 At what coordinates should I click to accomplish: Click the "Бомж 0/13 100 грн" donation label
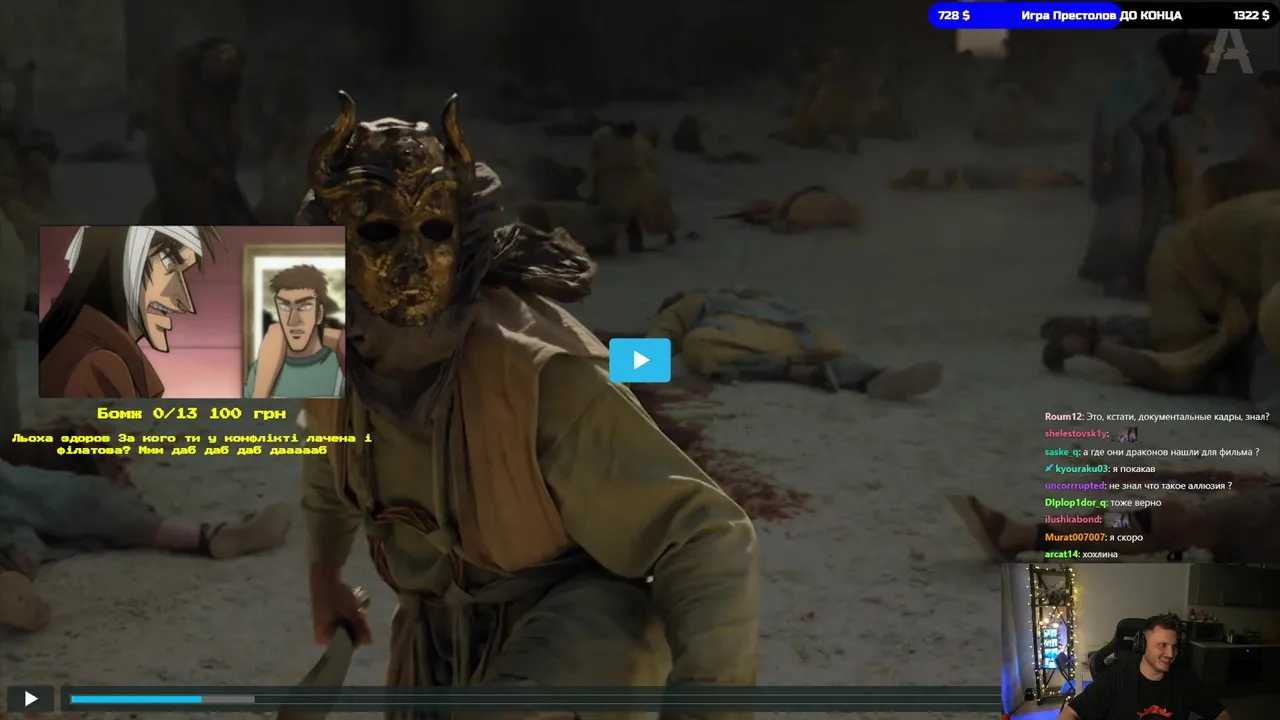coord(191,413)
